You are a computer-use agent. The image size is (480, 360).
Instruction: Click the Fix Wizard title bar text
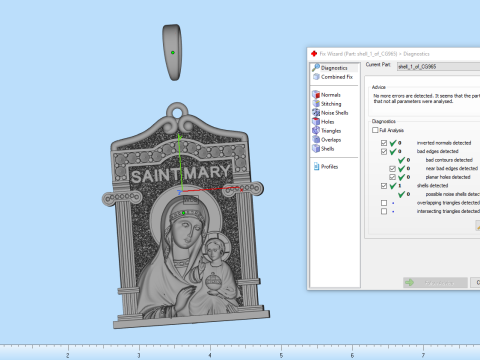(374, 54)
